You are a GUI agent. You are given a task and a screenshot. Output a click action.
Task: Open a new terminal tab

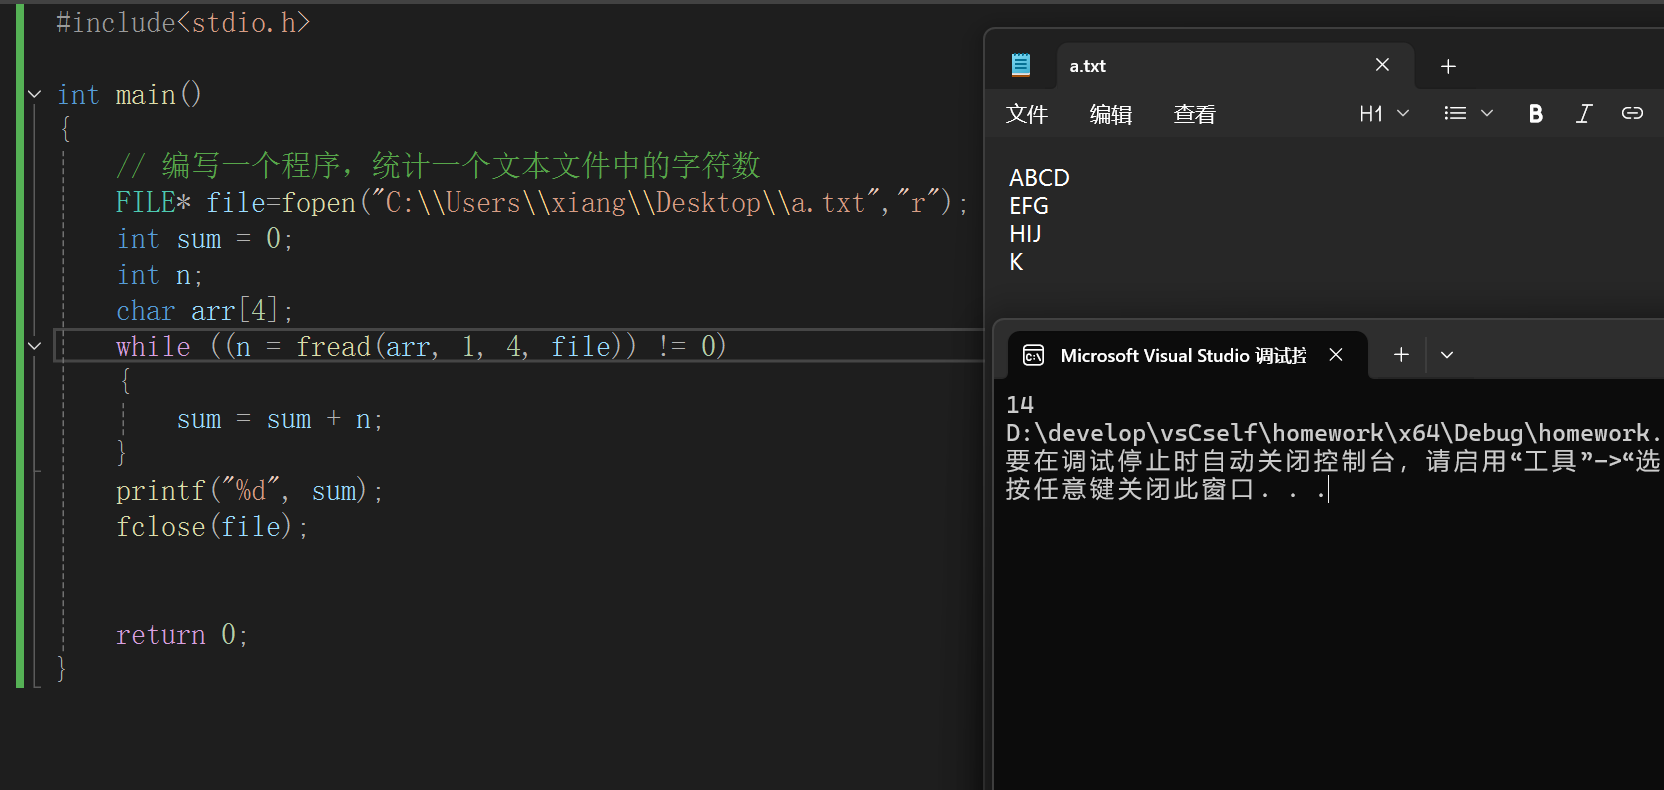click(1401, 355)
